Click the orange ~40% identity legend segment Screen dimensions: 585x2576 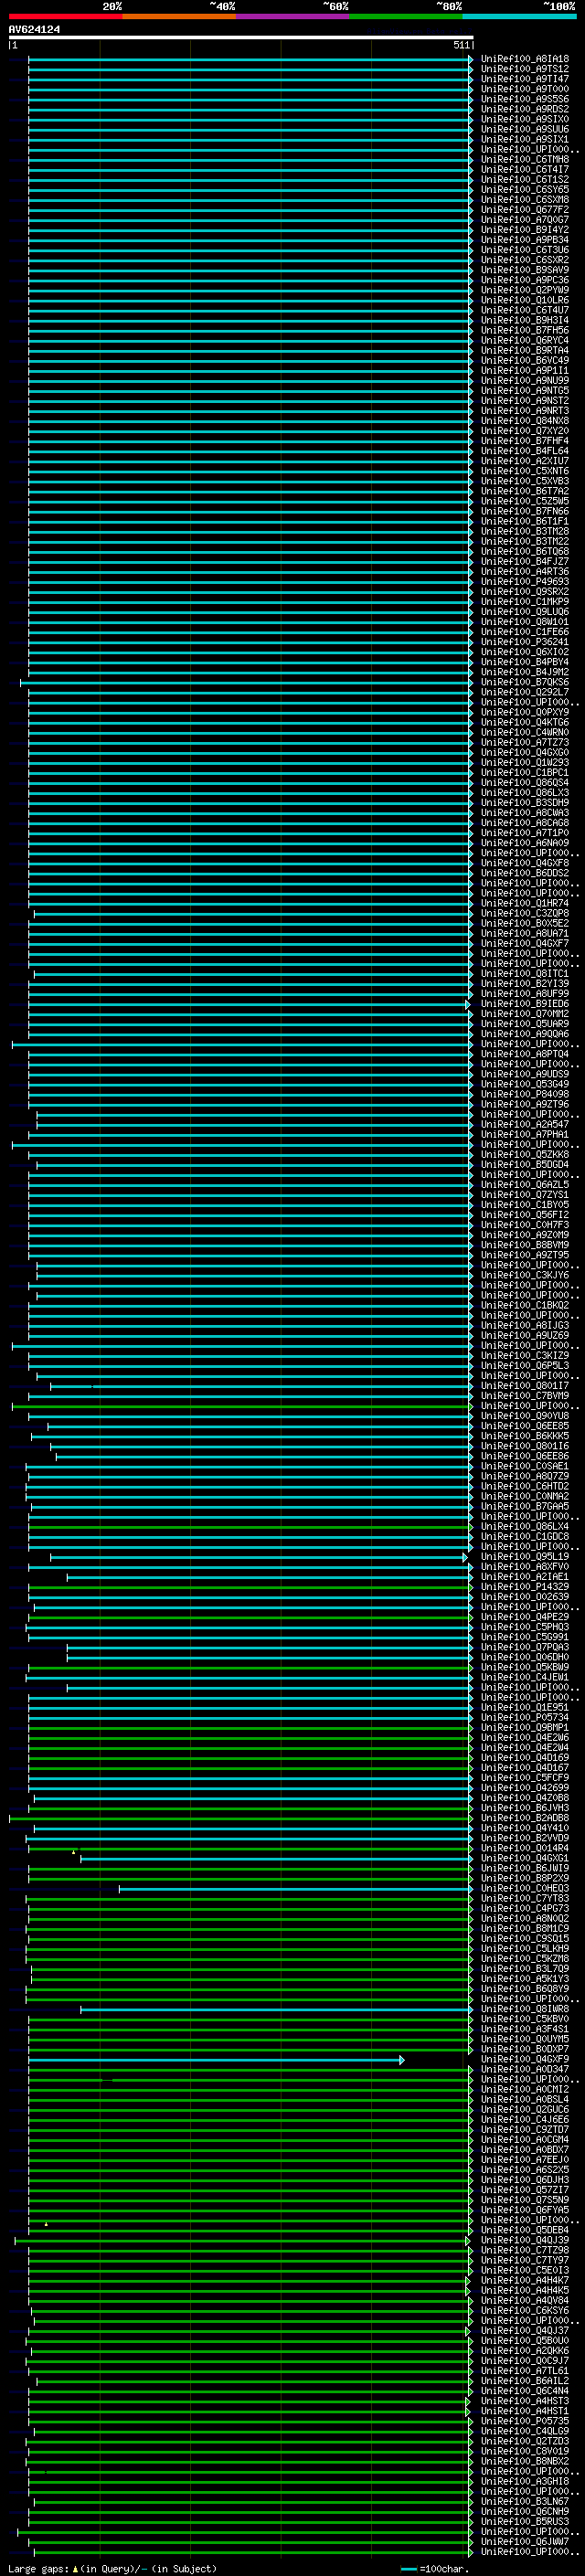click(179, 16)
